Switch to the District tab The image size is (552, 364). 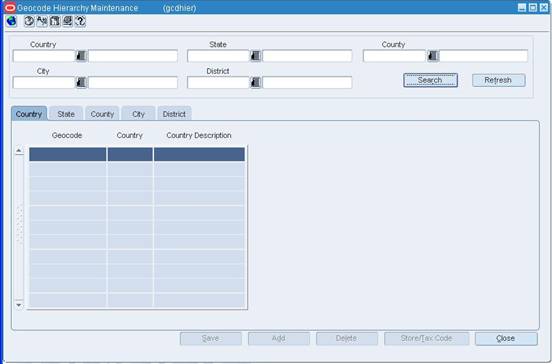pyautogui.click(x=174, y=114)
